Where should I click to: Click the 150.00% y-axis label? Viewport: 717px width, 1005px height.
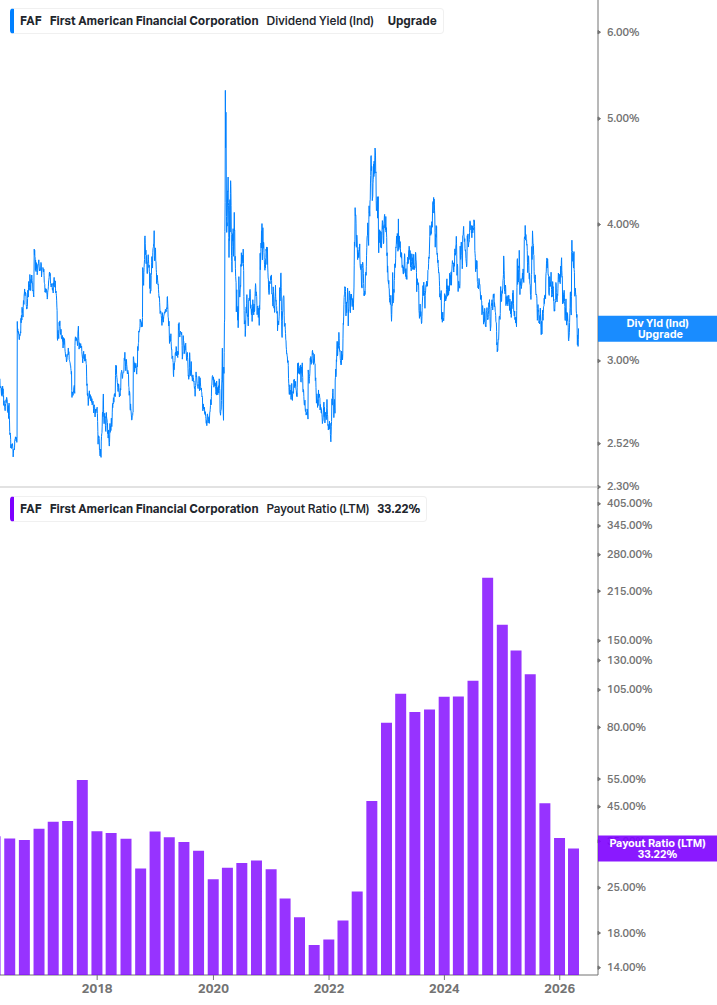pos(629,640)
